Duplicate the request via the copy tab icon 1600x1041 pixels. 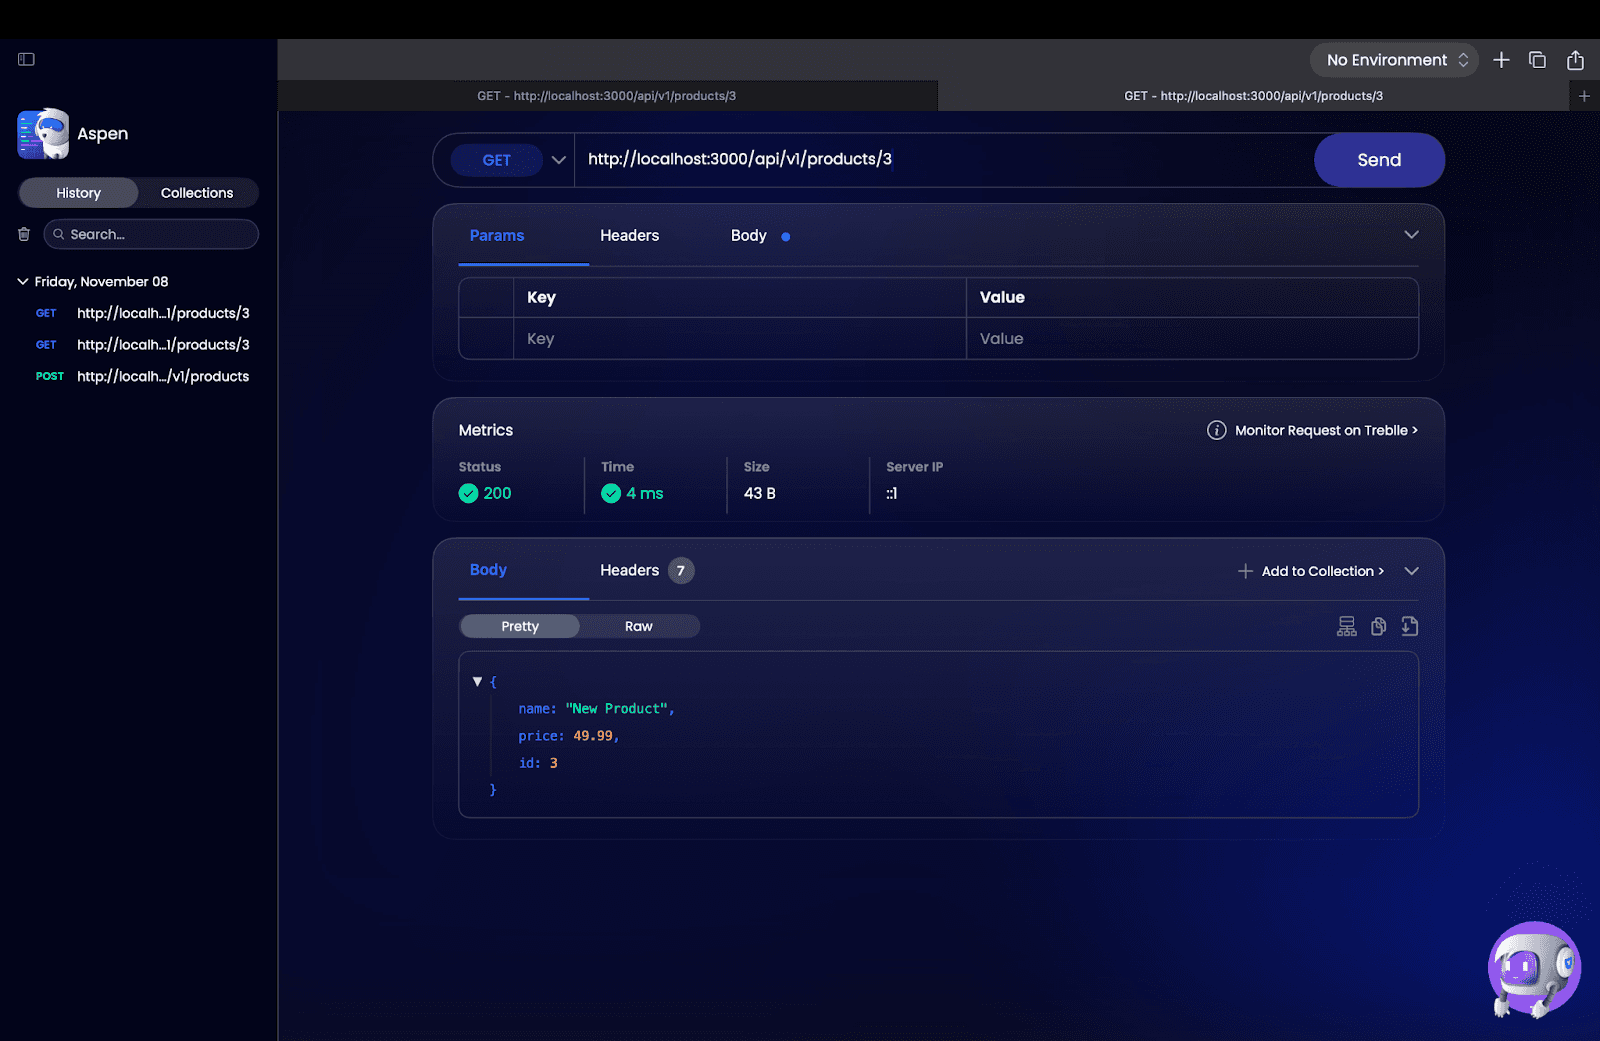point(1538,59)
